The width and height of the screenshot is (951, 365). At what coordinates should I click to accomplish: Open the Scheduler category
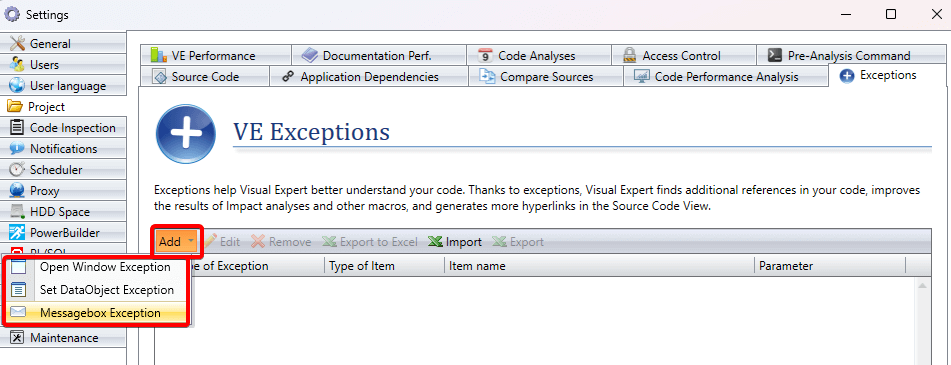click(63, 170)
